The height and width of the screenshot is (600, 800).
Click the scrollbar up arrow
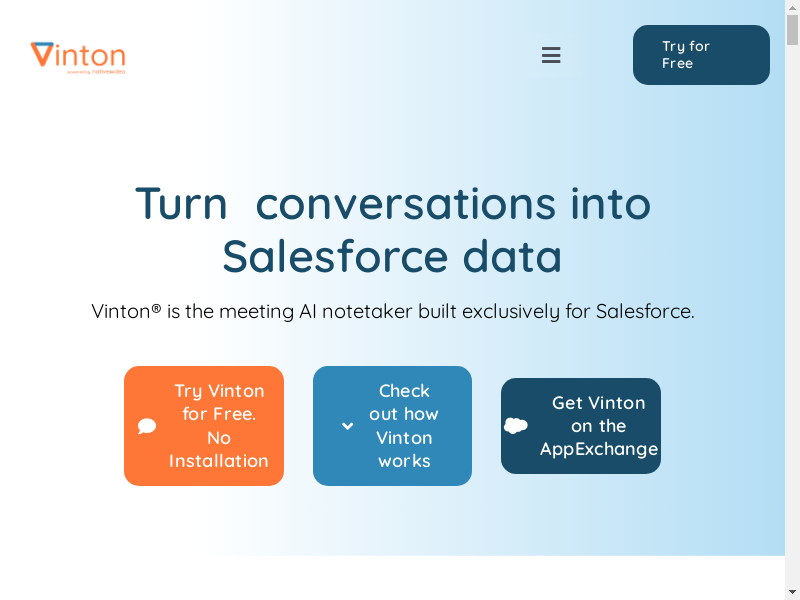click(792, 8)
